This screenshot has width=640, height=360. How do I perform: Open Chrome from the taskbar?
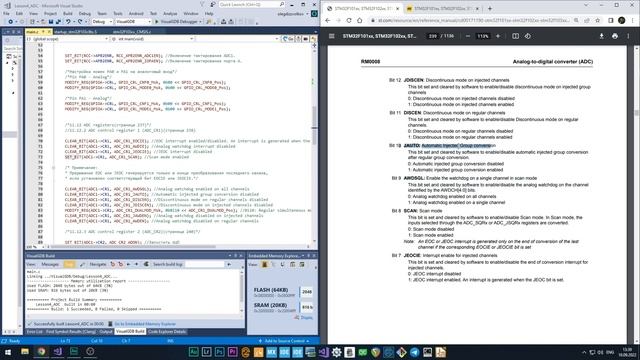click(x=41, y=352)
